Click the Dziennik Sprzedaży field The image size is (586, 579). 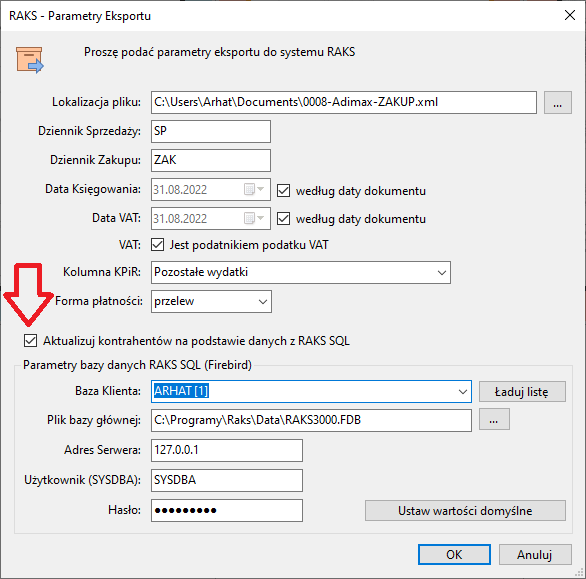click(x=211, y=131)
